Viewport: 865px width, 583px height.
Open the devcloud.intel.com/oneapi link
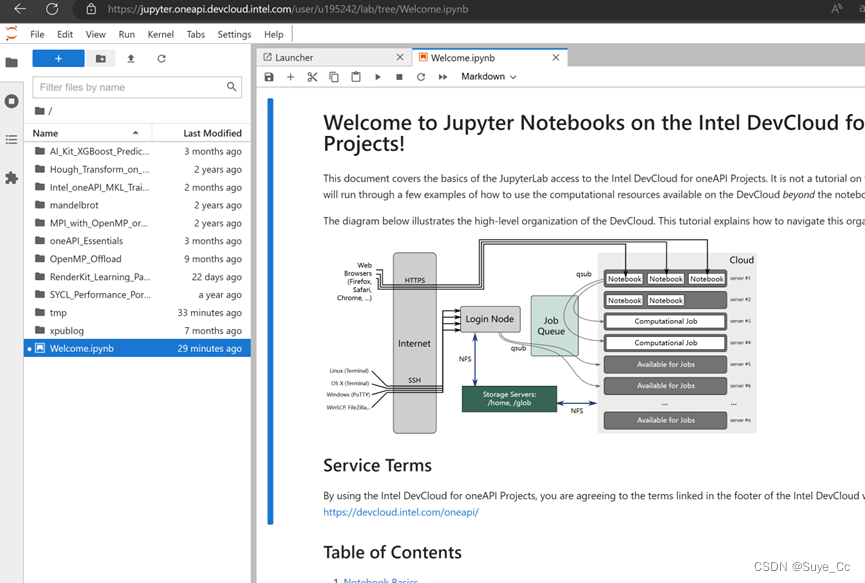(401, 512)
